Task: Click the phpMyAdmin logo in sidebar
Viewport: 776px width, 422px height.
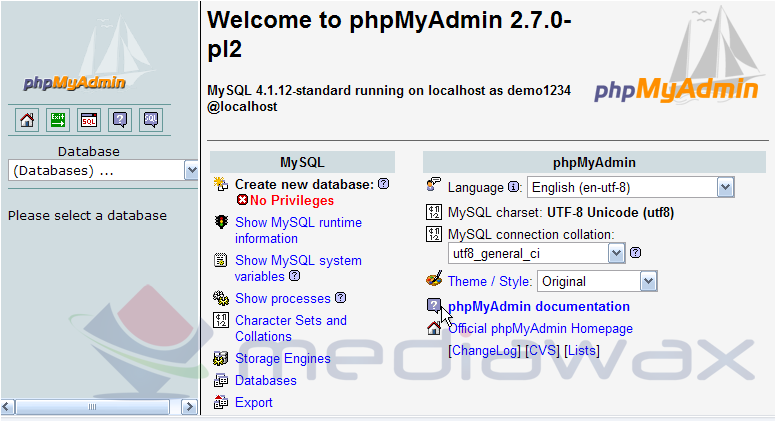Action: [74, 83]
